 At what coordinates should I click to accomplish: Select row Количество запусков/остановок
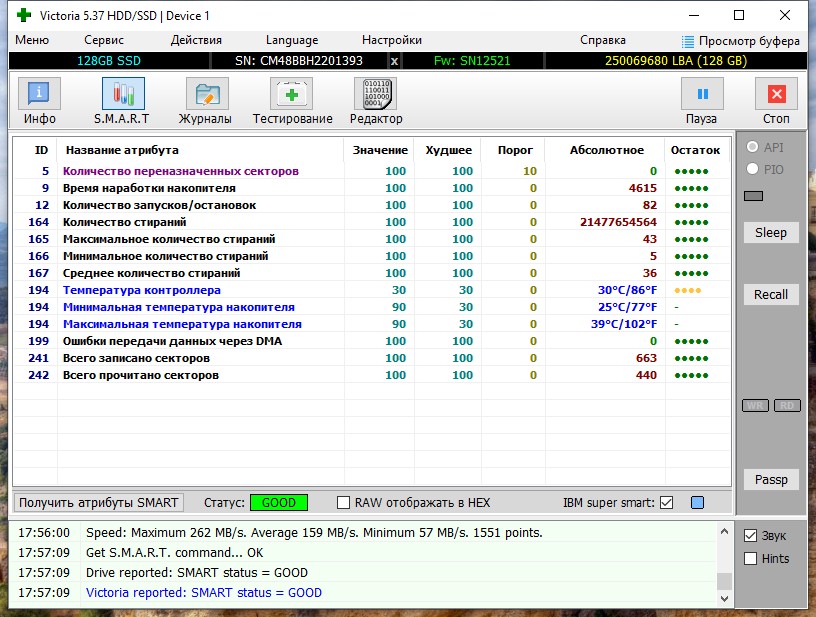(x=372, y=205)
